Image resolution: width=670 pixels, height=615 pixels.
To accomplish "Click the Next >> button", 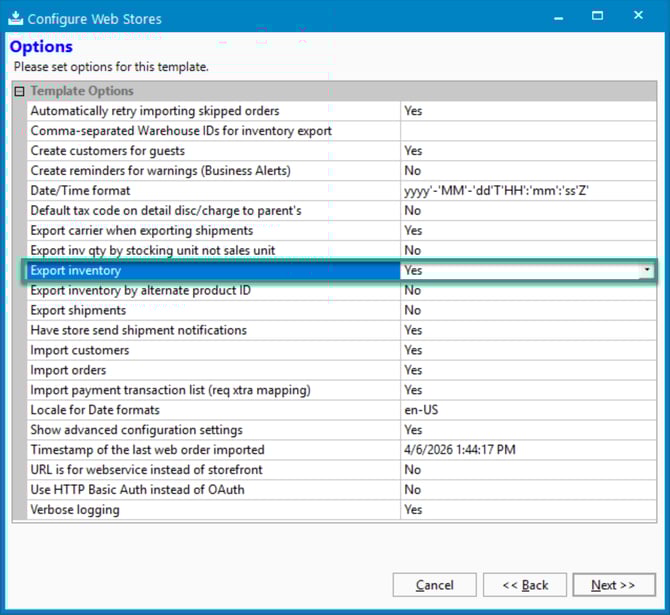I will click(612, 585).
